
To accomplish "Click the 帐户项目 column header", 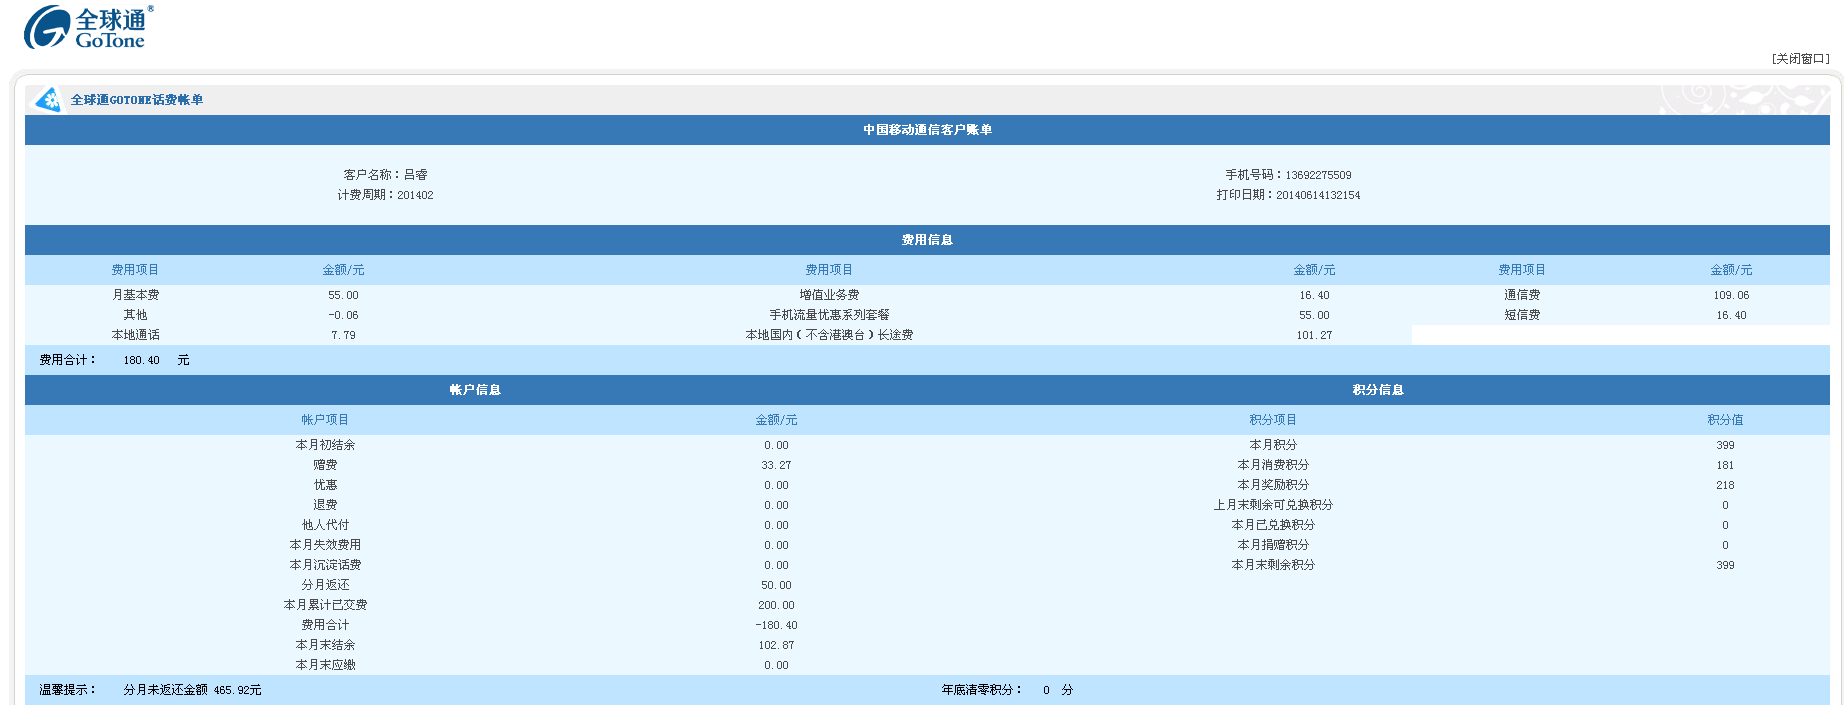I will coord(325,420).
